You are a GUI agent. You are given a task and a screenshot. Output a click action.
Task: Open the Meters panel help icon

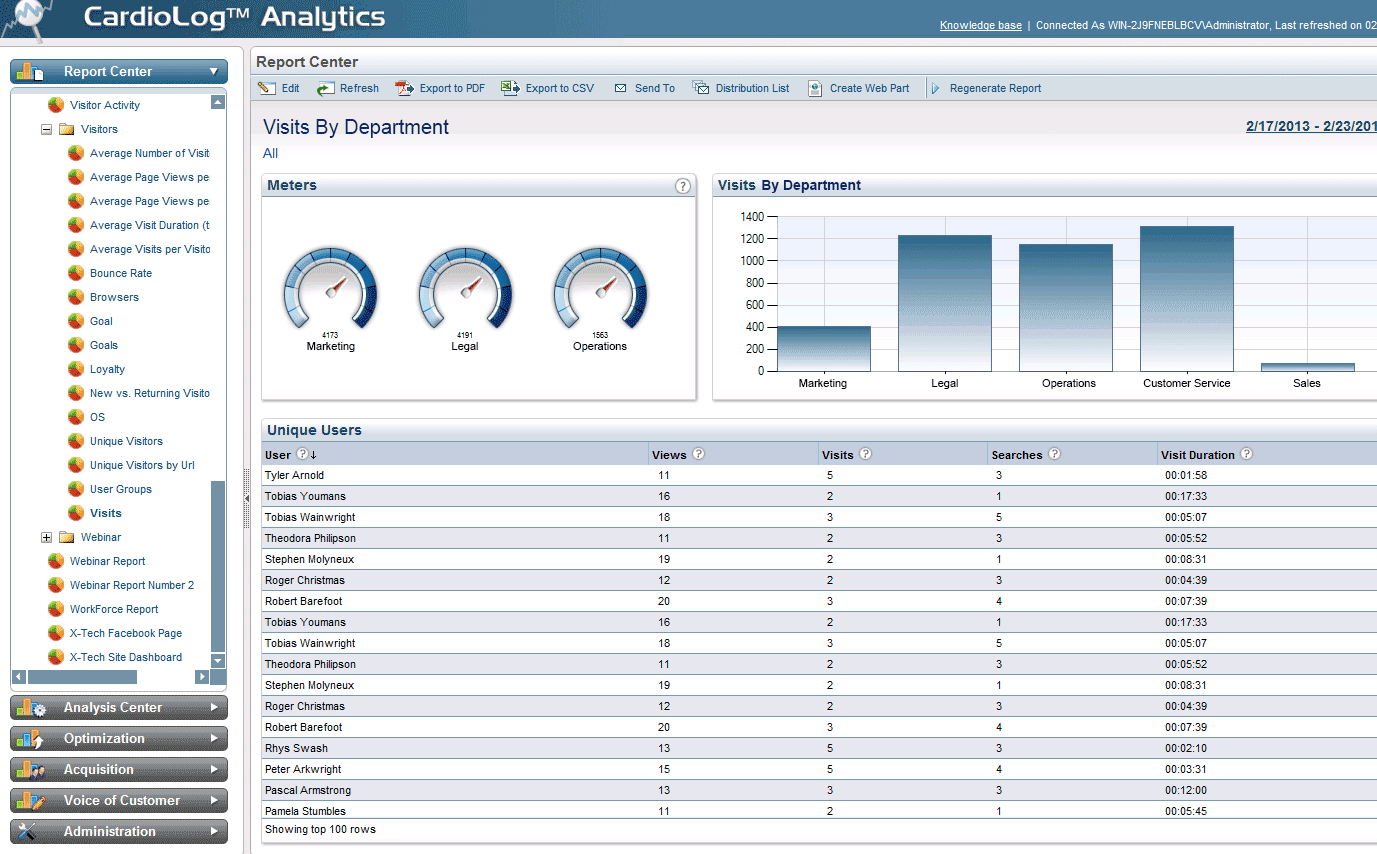(683, 186)
